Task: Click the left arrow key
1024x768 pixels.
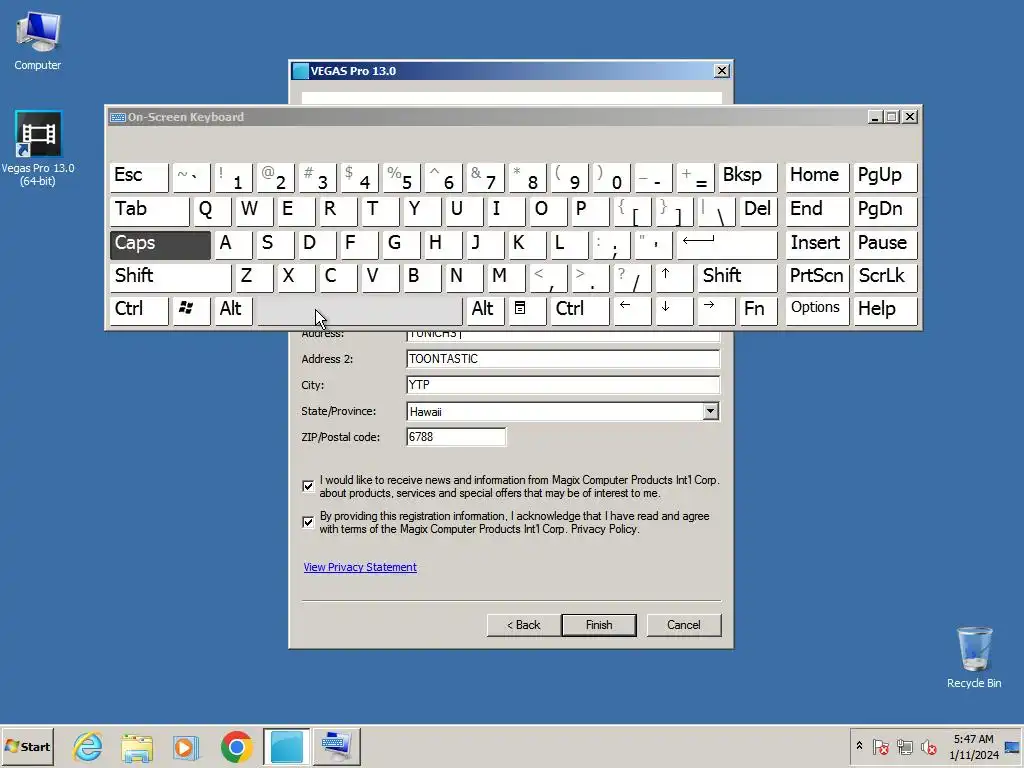Action: (x=632, y=310)
